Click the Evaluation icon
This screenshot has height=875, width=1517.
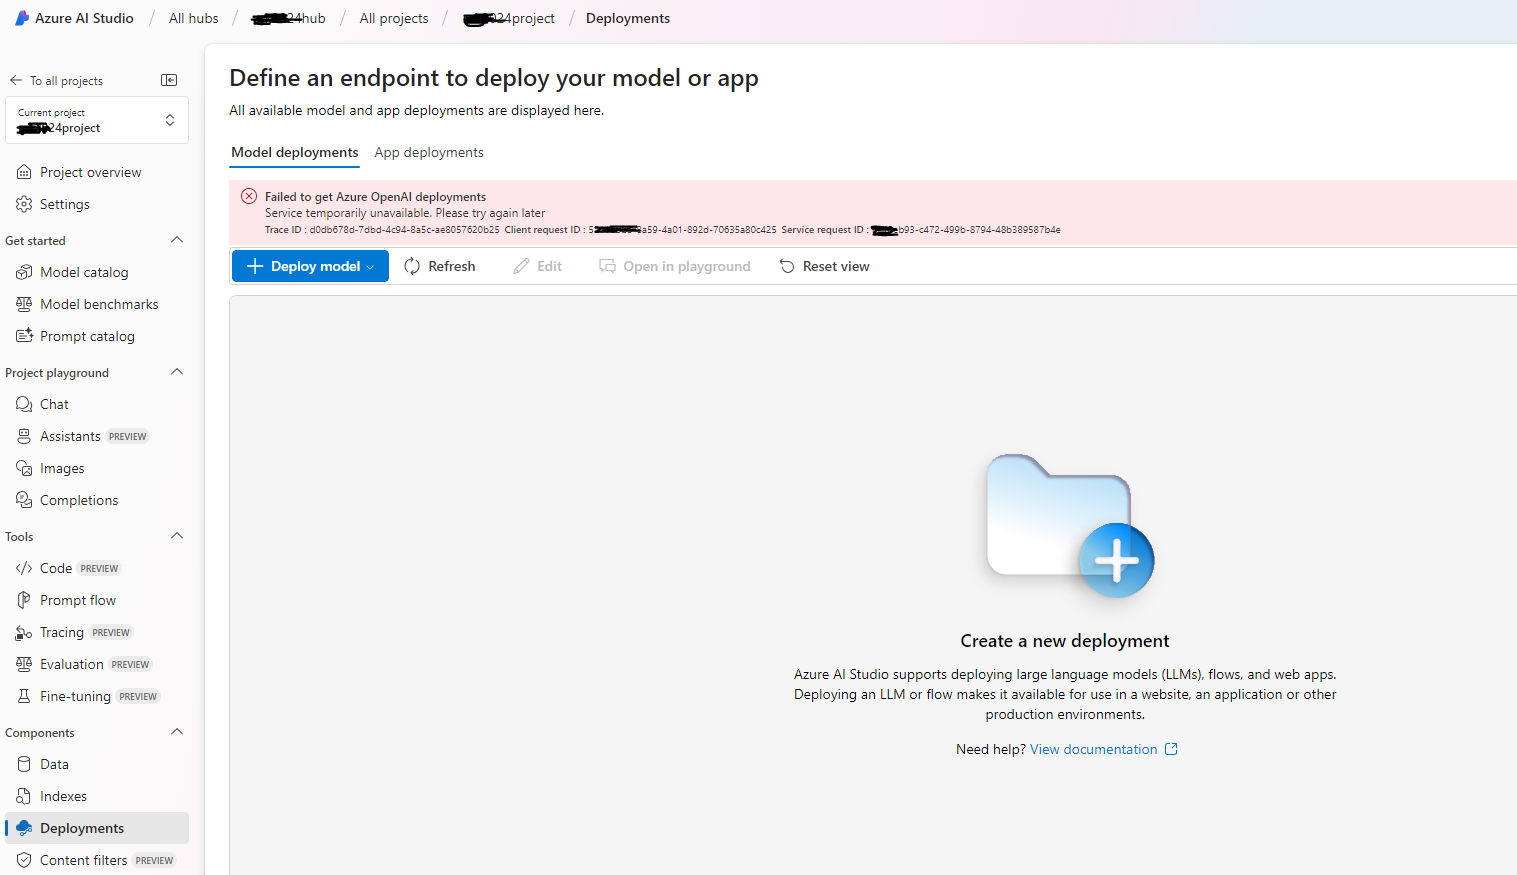(x=24, y=664)
